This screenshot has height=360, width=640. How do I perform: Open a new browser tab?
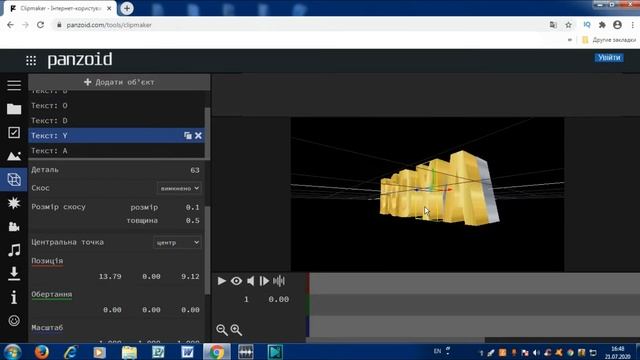click(127, 8)
